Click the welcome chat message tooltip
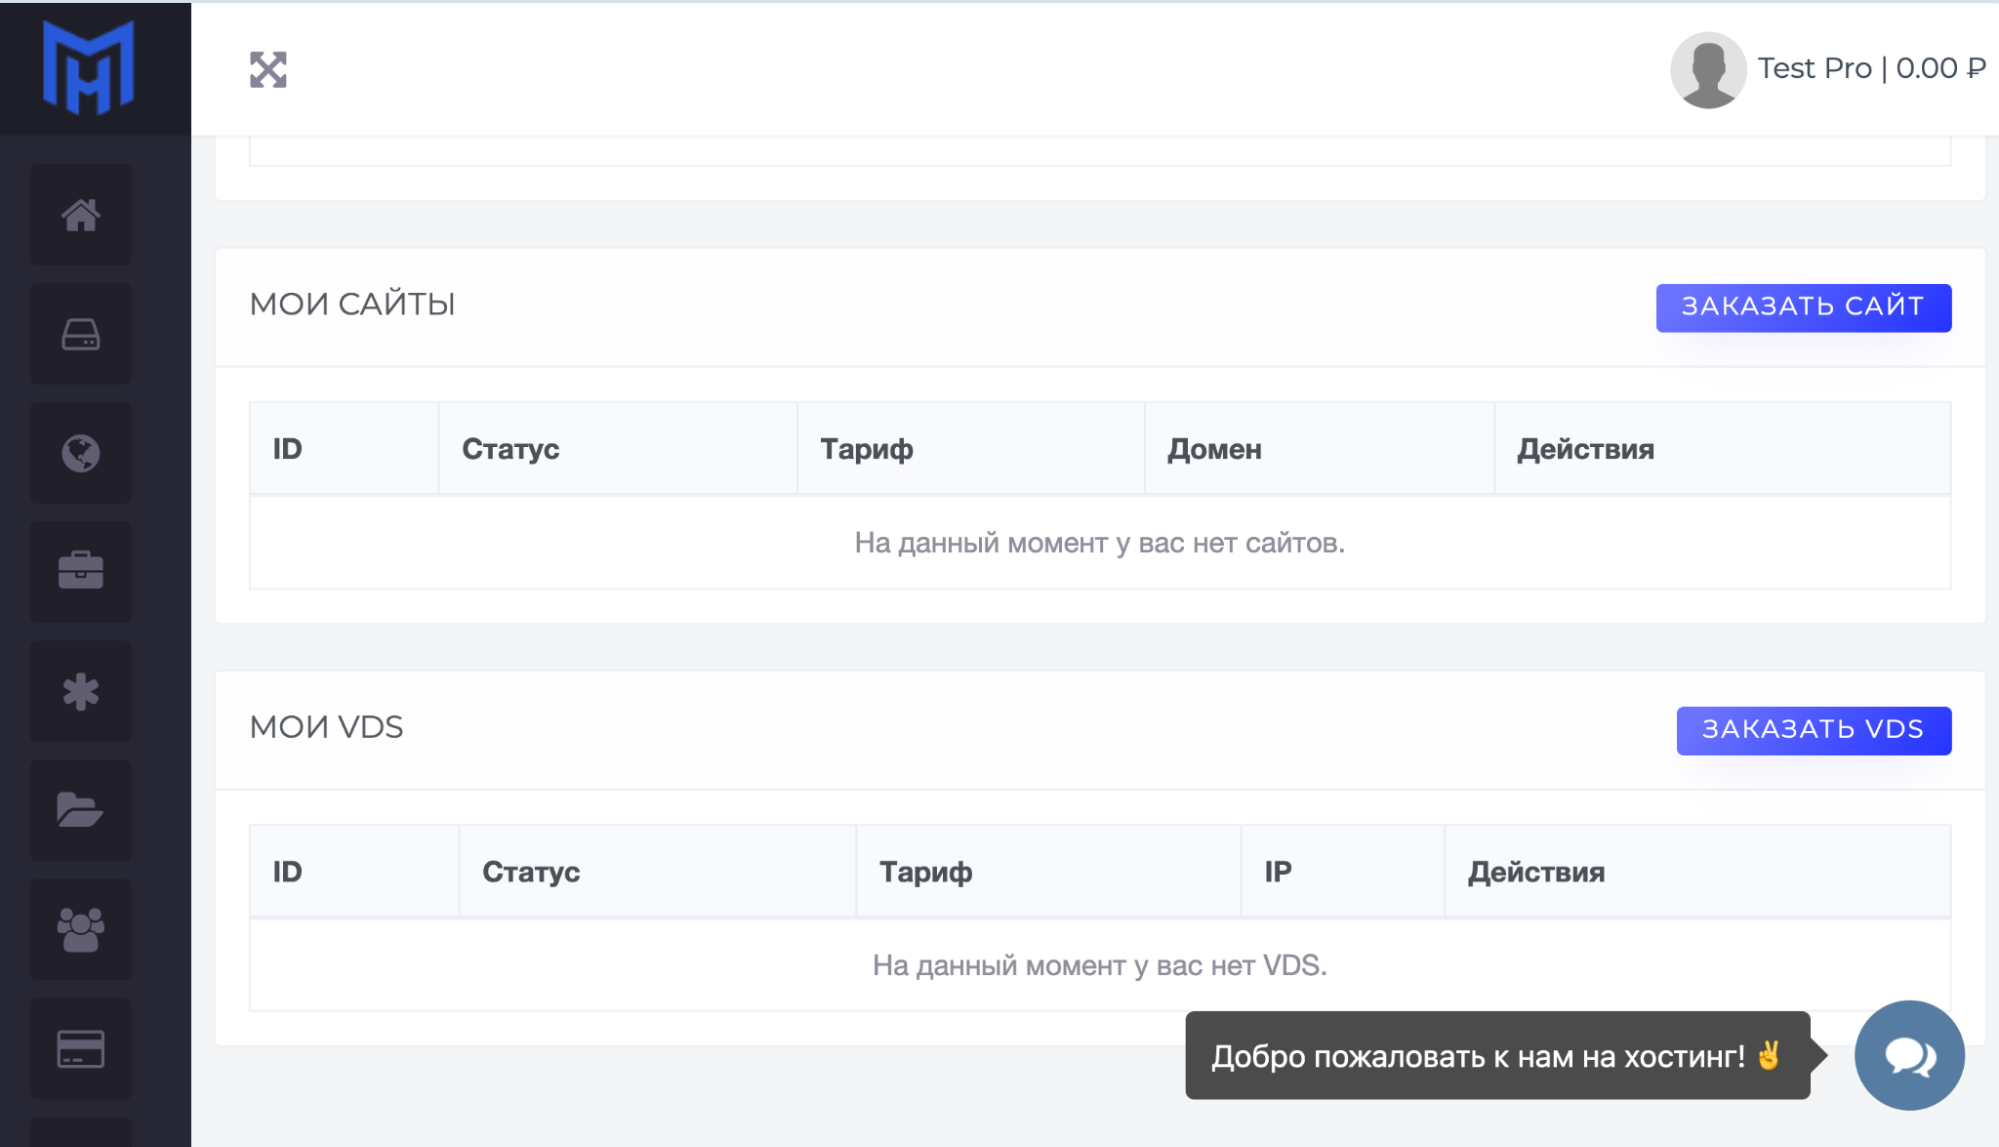 [x=1496, y=1056]
